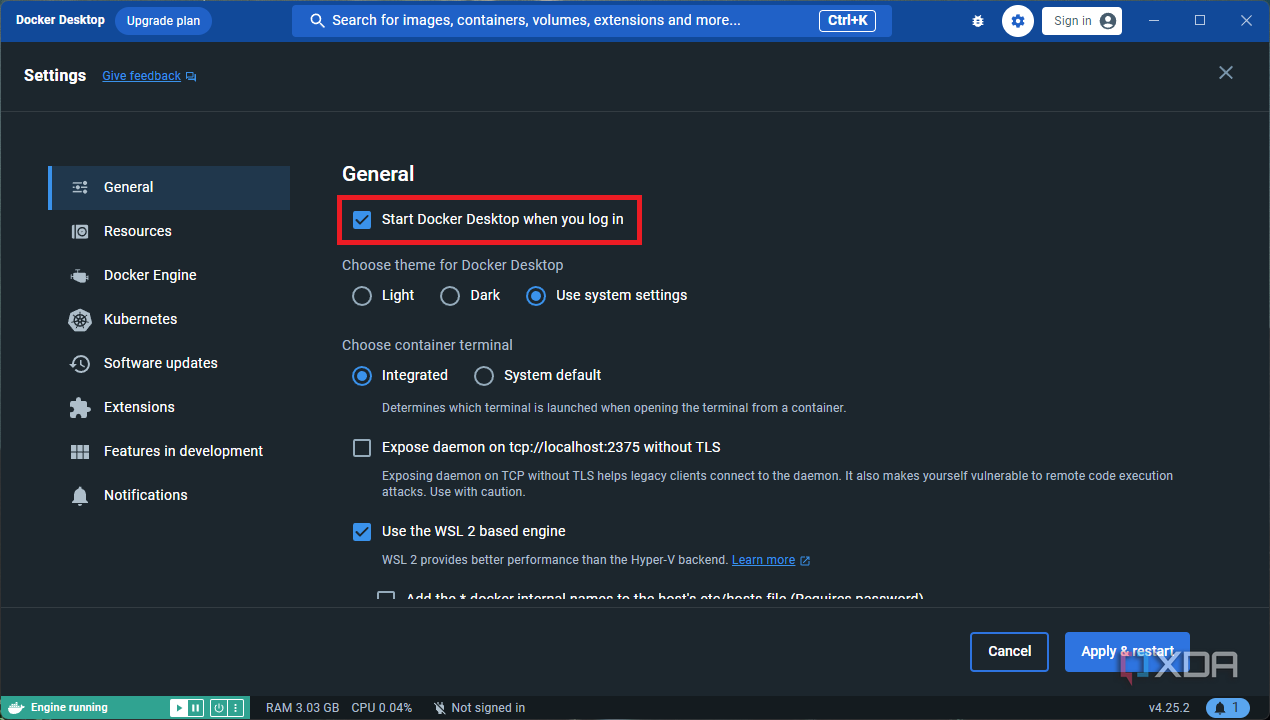Click the General sliders icon

tap(80, 187)
